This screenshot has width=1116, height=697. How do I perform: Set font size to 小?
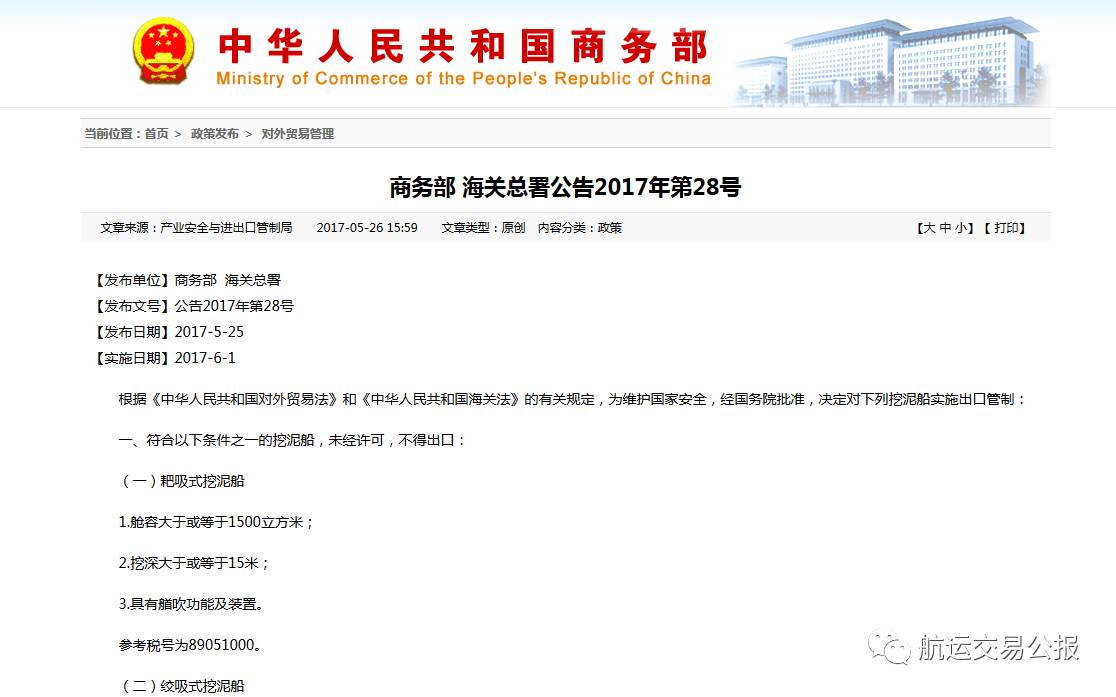pos(961,228)
